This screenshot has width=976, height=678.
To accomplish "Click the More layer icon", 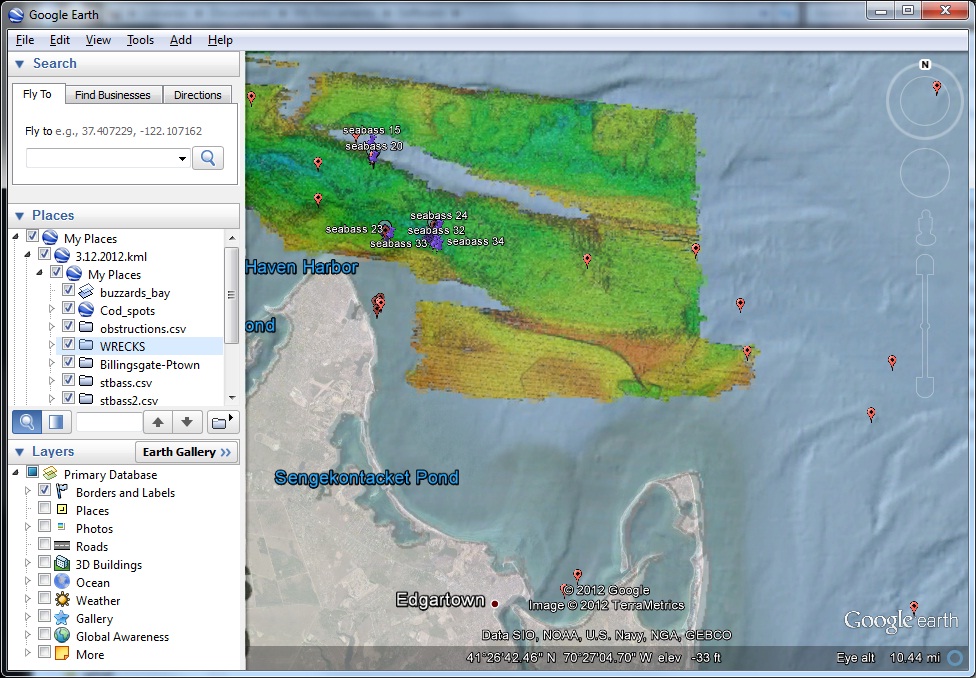I will point(62,654).
